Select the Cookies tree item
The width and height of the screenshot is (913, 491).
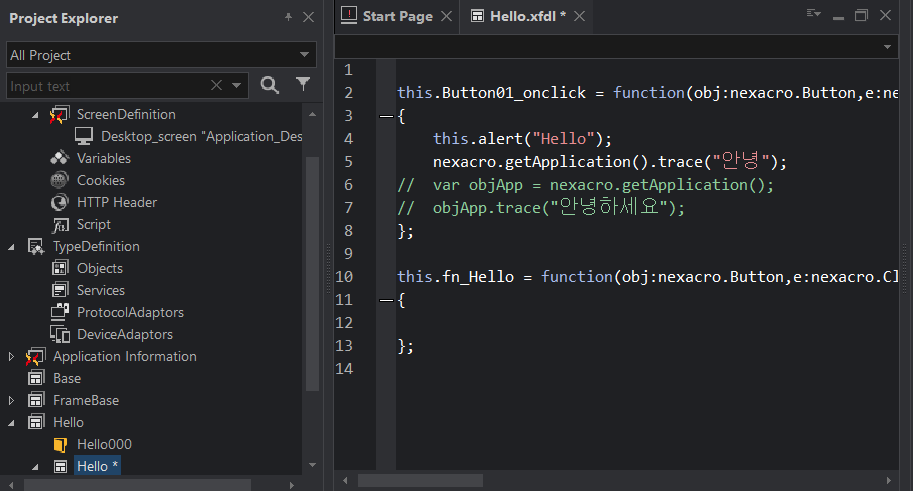coord(101,181)
